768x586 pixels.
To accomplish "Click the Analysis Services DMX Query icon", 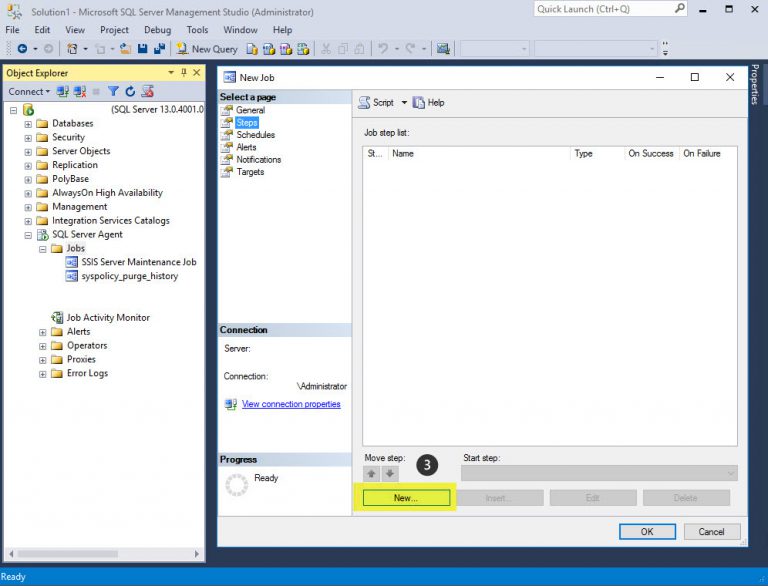I will [286, 49].
